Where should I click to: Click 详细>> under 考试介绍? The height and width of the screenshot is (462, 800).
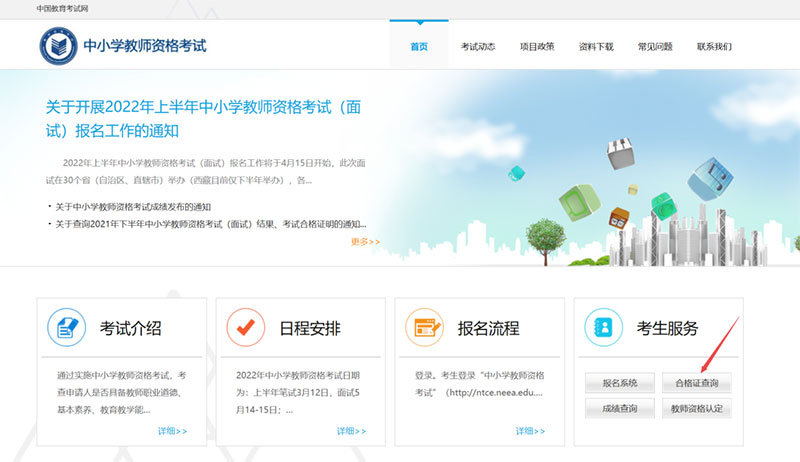pyautogui.click(x=172, y=431)
